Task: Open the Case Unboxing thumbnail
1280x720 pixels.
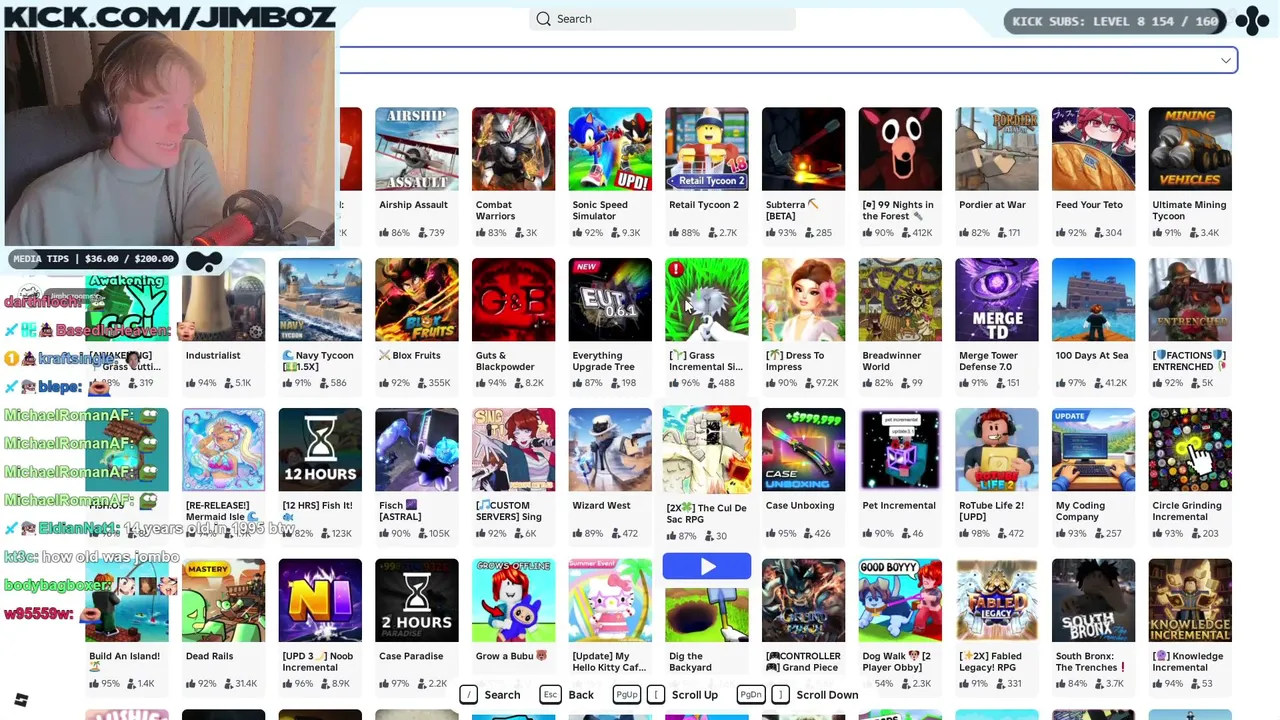Action: (803, 450)
